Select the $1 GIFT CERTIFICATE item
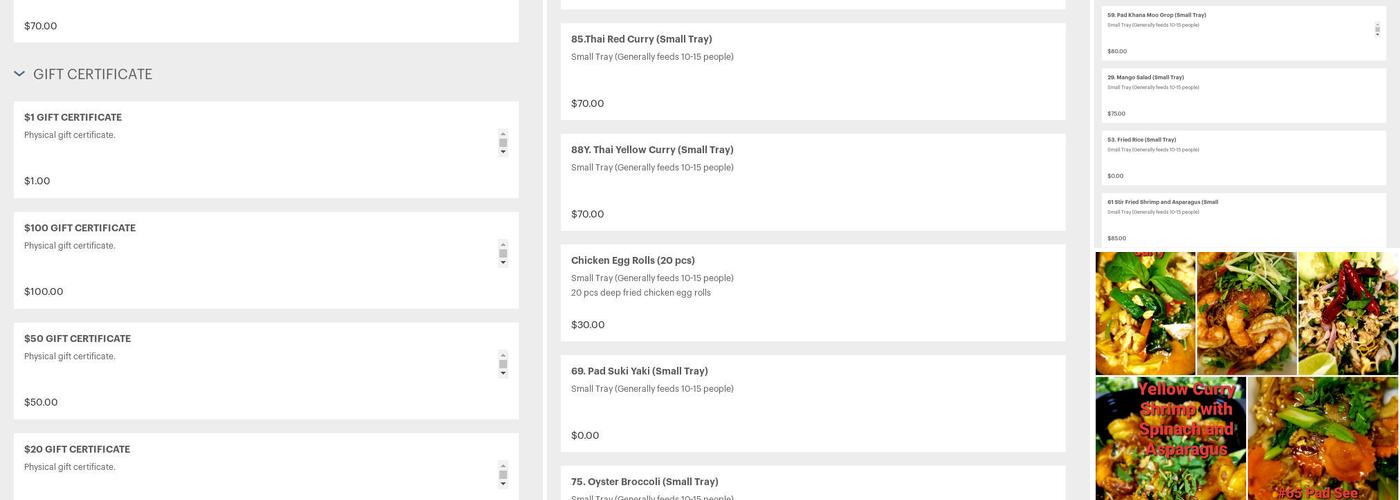Image resolution: width=1400 pixels, height=500 pixels. (266, 149)
